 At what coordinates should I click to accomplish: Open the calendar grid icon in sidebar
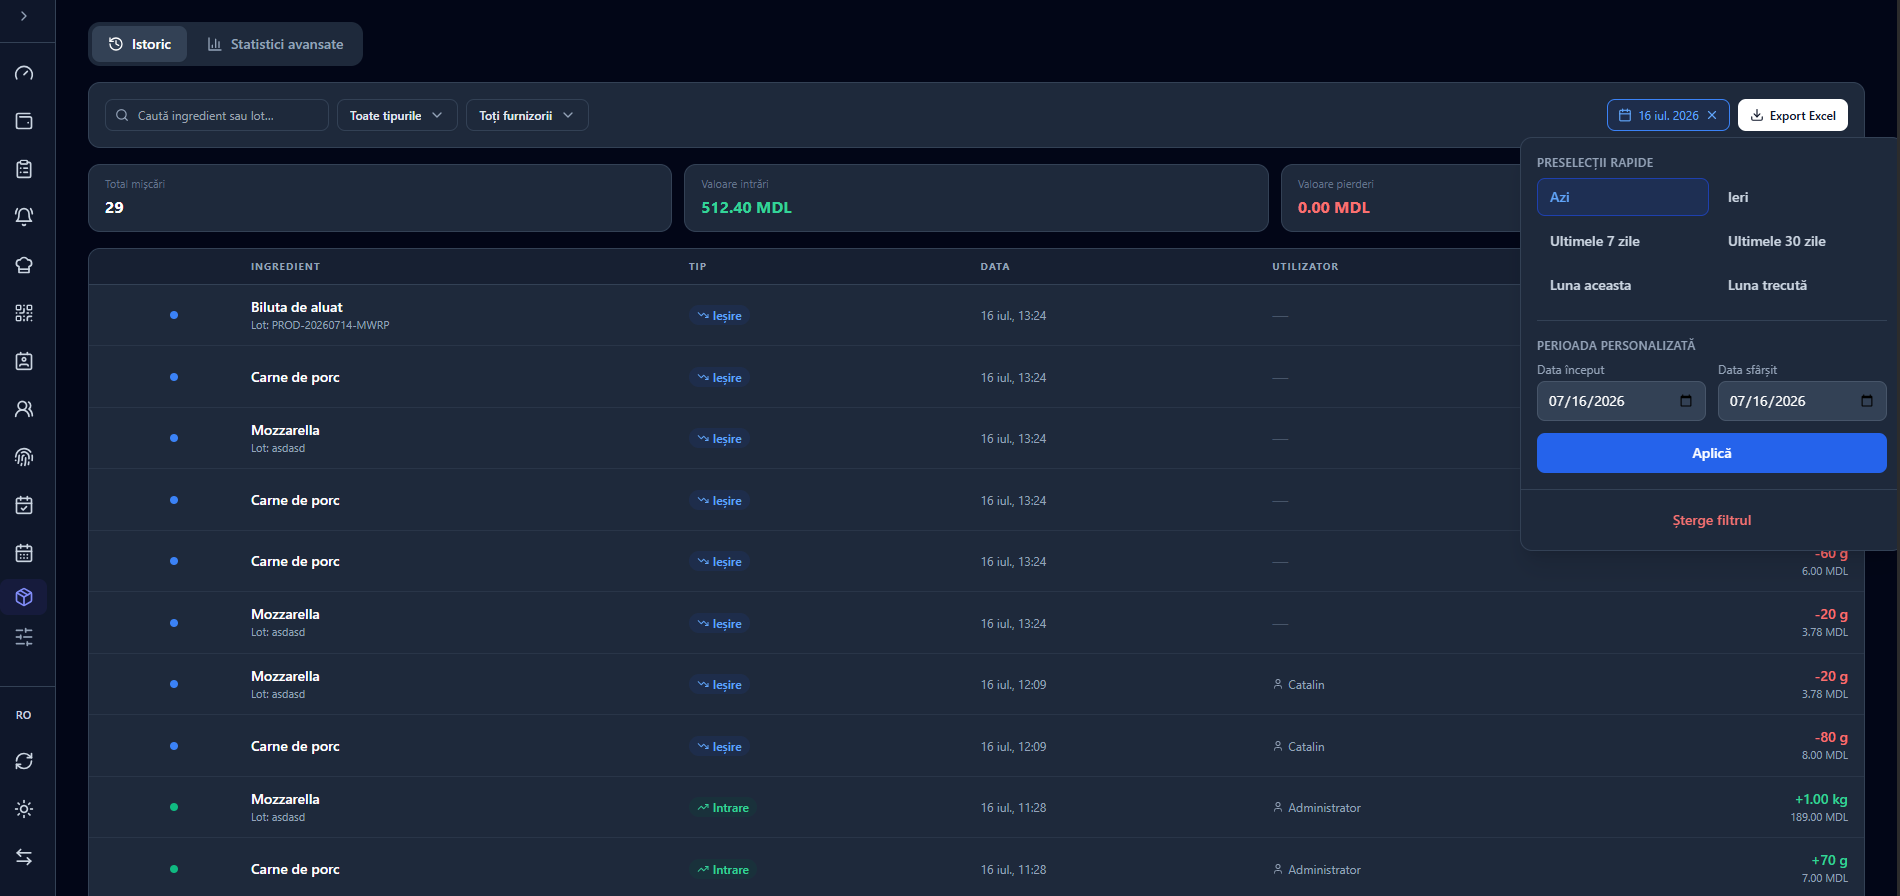point(24,553)
